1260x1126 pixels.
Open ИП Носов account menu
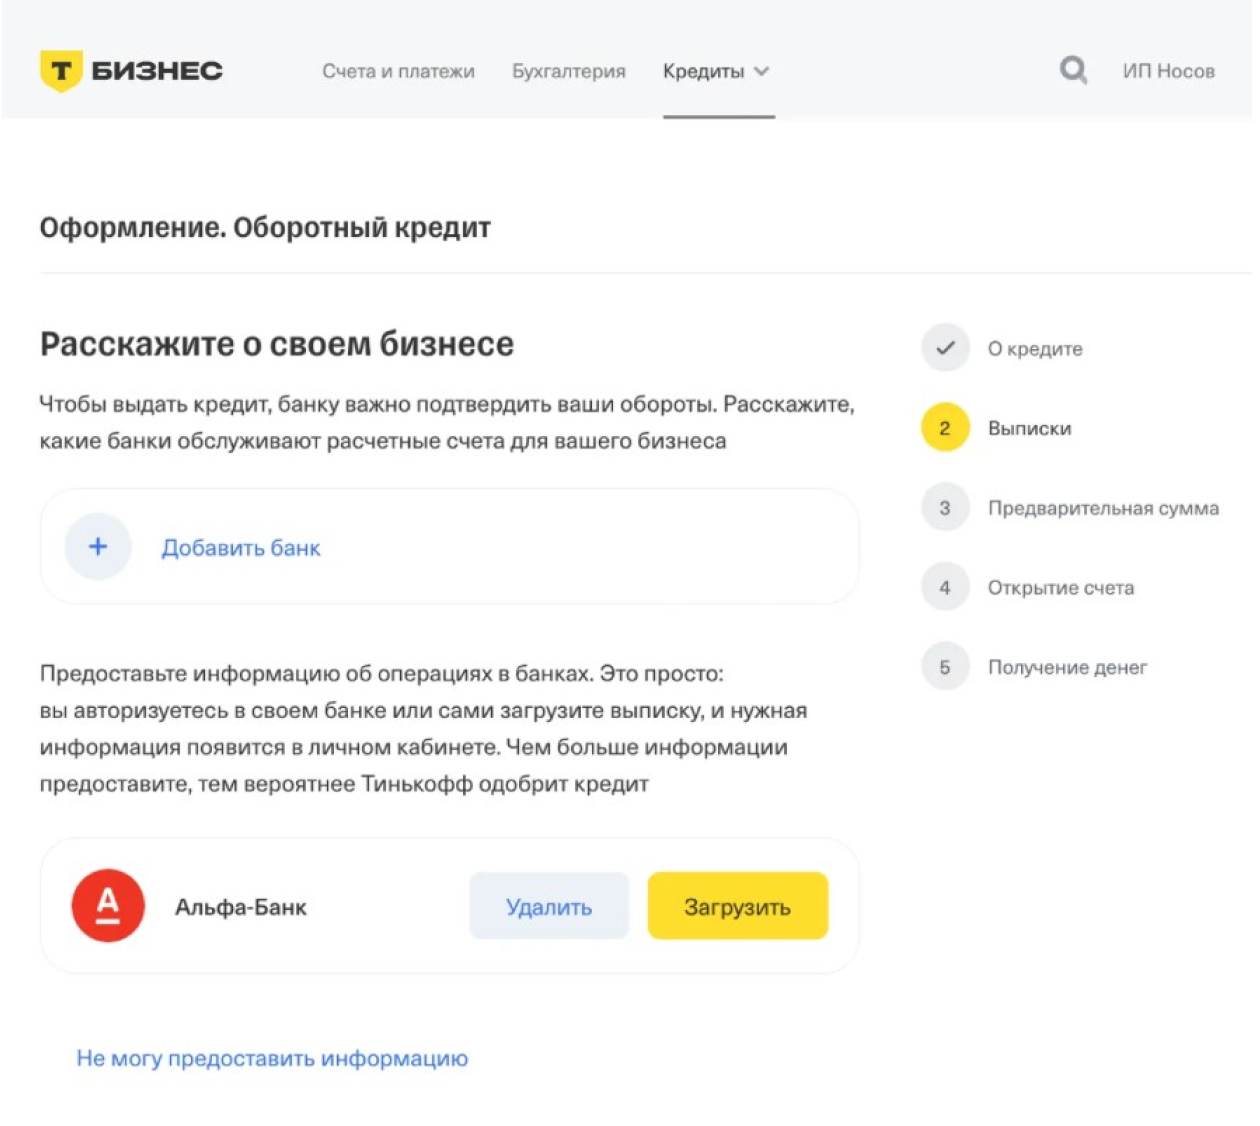point(1168,72)
